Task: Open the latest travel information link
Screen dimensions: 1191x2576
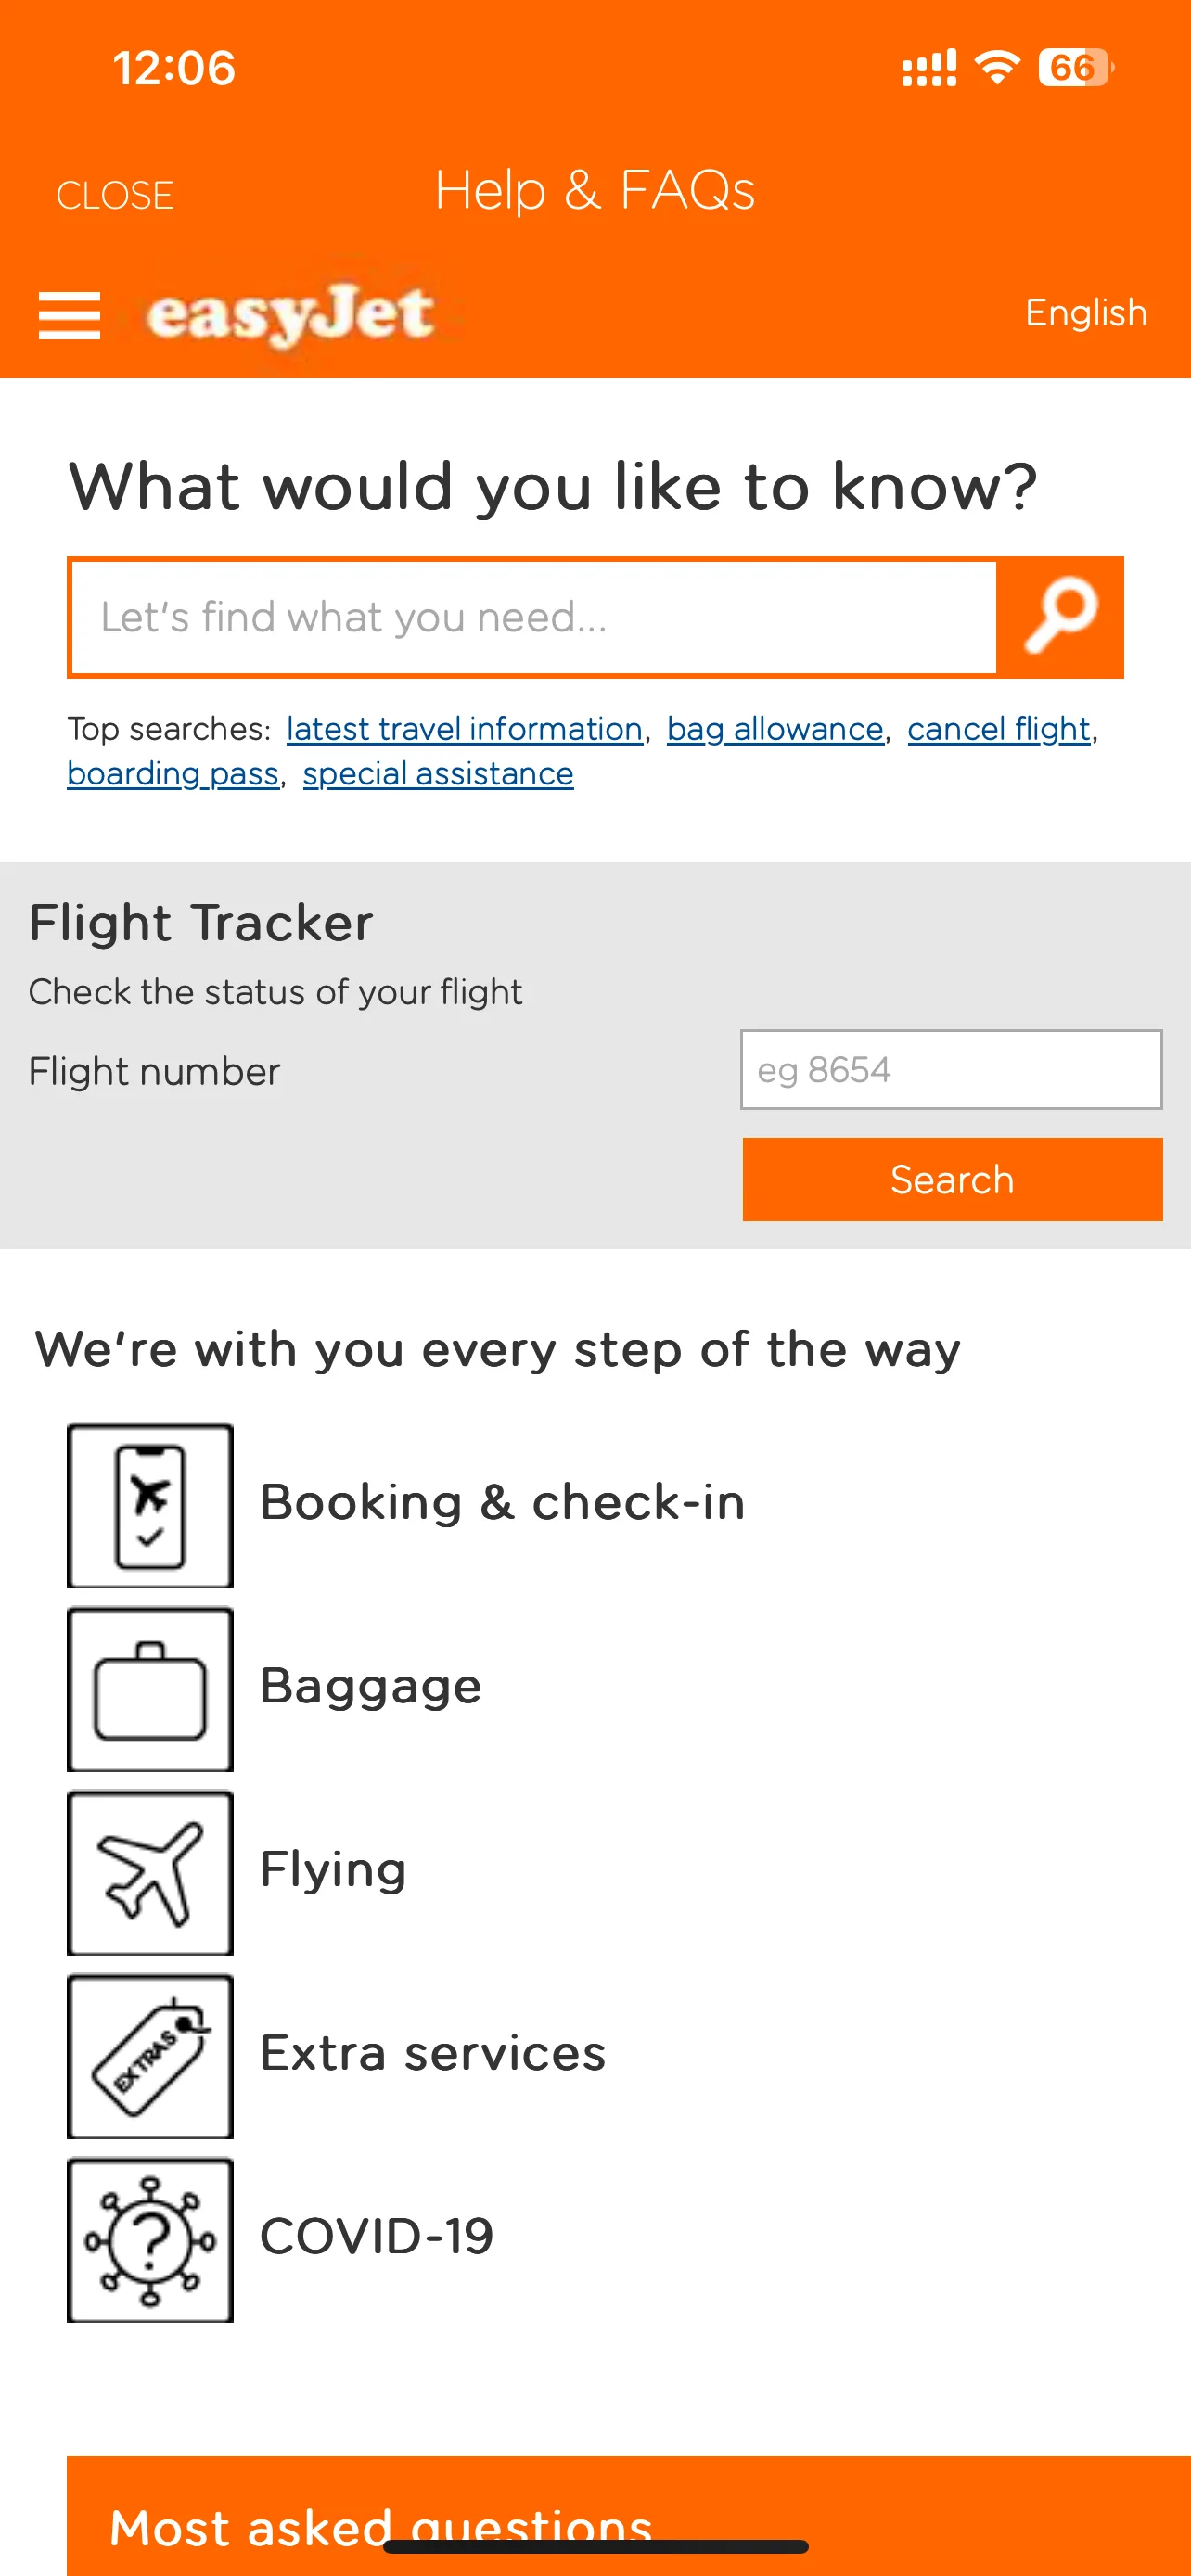Action: pyautogui.click(x=464, y=729)
